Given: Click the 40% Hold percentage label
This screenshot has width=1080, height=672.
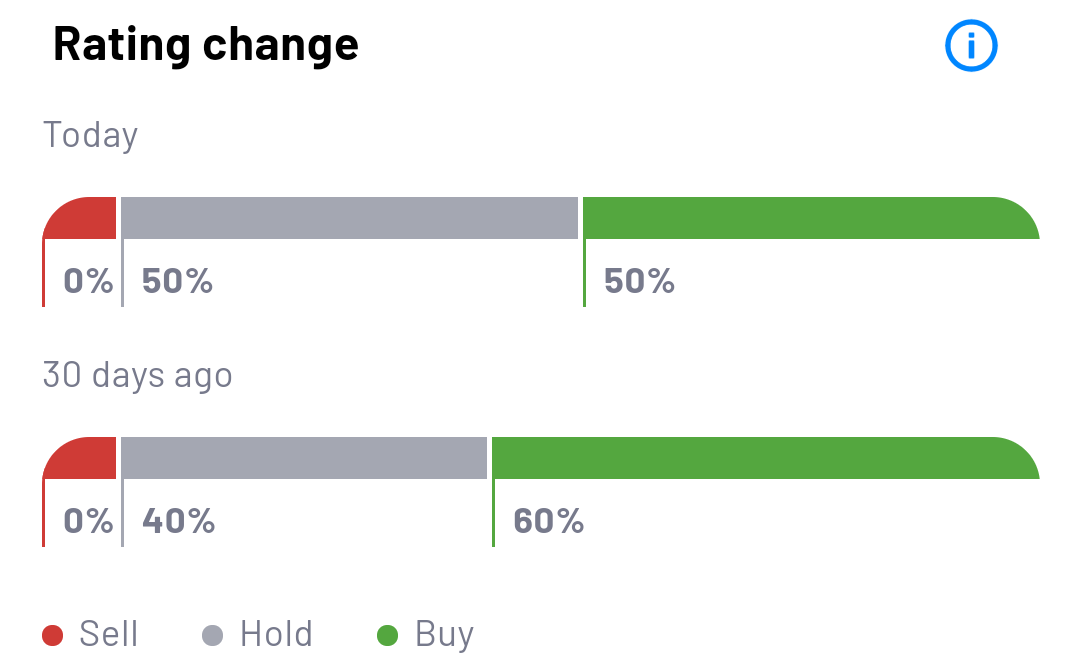Looking at the screenshot, I should [178, 521].
